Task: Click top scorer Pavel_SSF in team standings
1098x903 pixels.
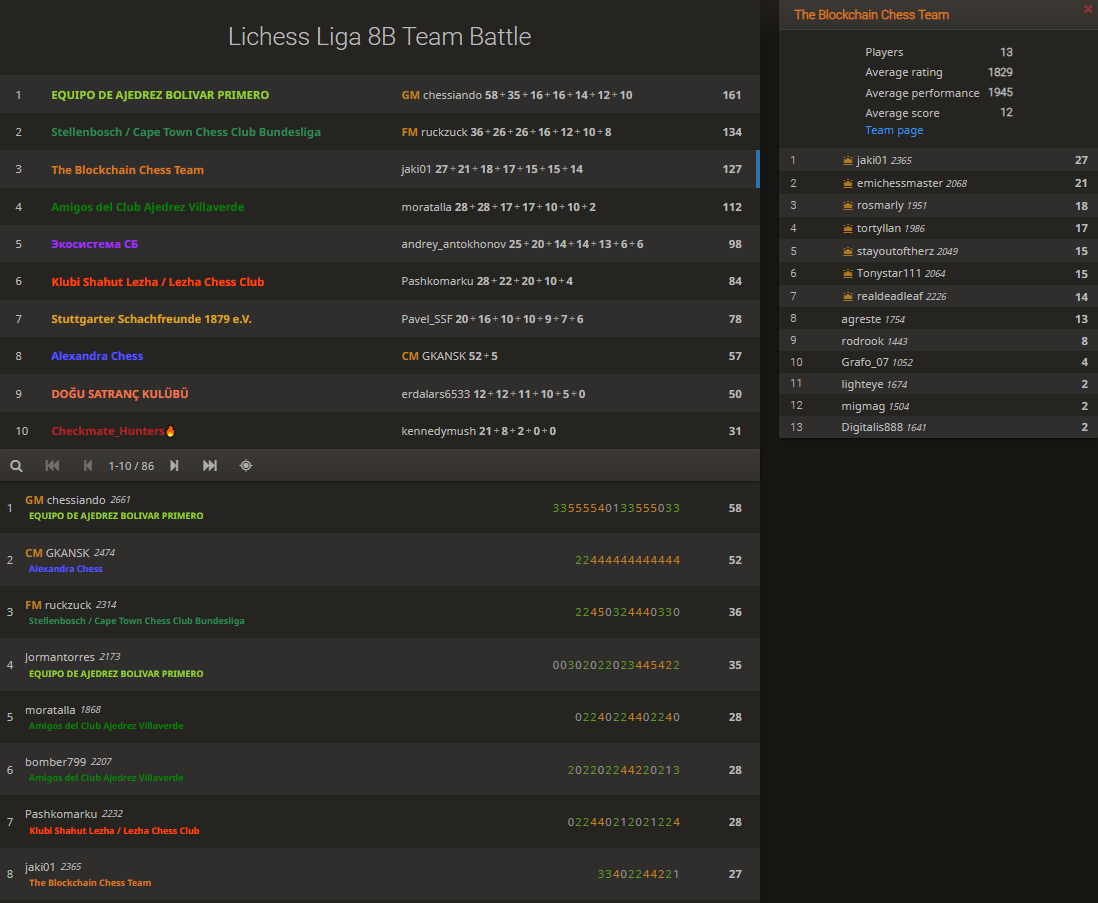Action: 426,319
